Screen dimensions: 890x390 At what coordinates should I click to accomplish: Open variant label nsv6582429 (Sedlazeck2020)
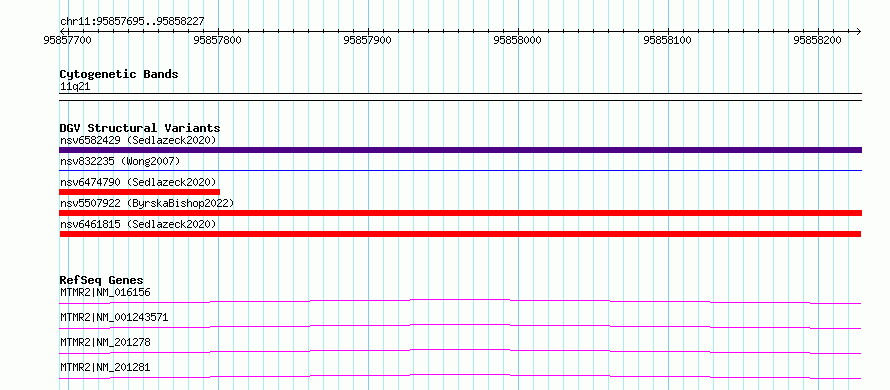(x=138, y=140)
